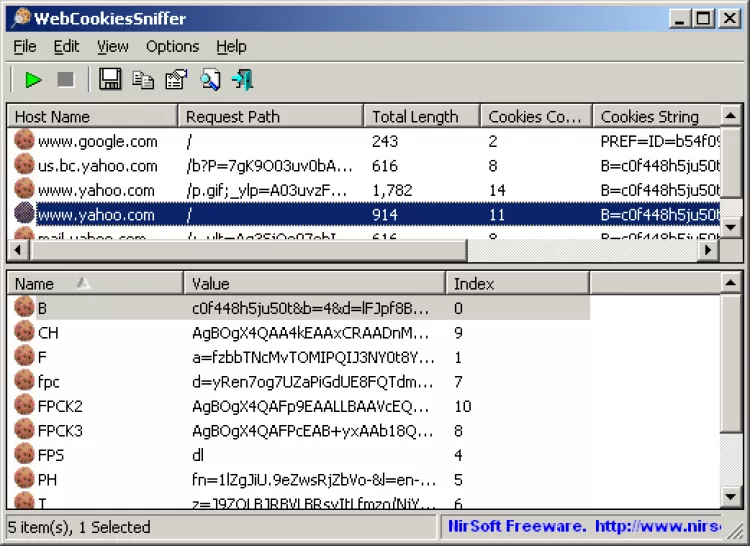Click value starting fn=1lZgJiU of PH cookie

pyautogui.click(x=314, y=480)
